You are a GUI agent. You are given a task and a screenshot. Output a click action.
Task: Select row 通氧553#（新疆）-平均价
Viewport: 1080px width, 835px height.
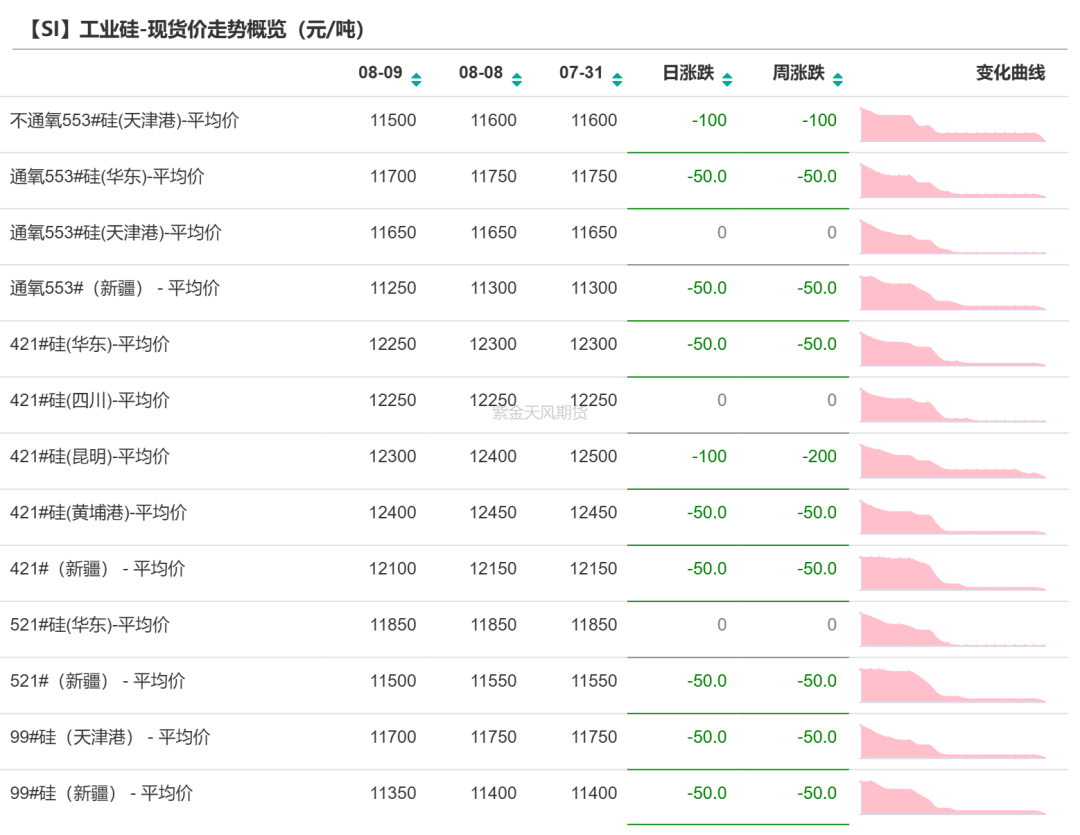(534, 293)
